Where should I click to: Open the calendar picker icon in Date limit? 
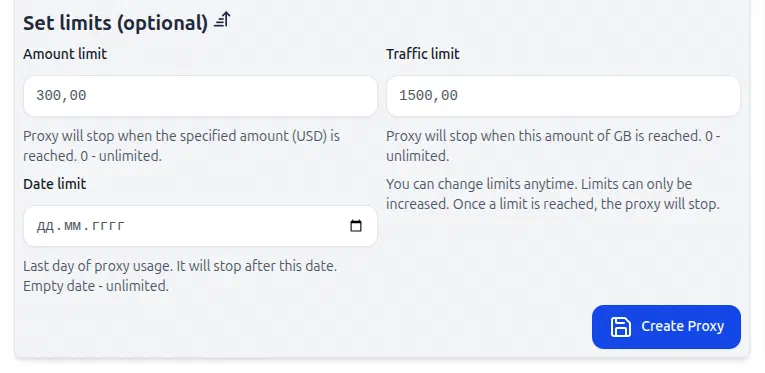click(x=356, y=226)
